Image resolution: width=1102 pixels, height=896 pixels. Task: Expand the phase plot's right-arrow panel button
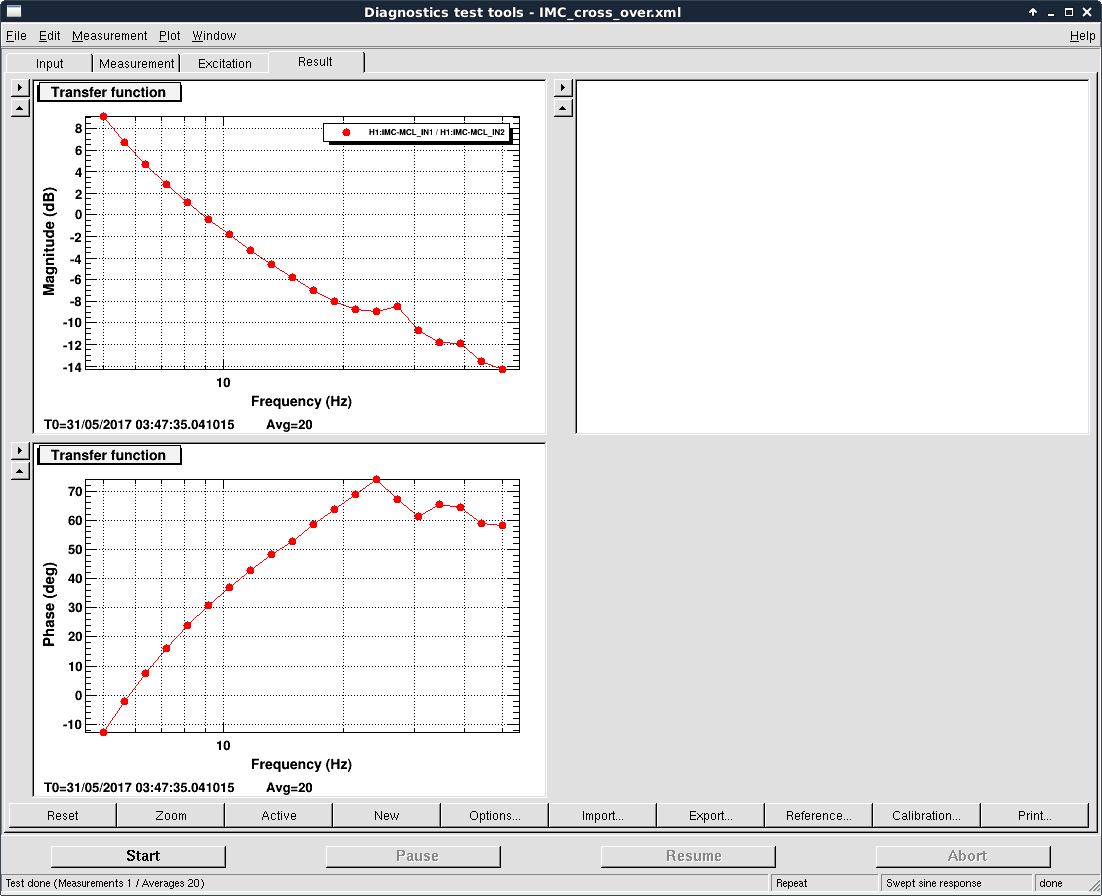tap(20, 450)
